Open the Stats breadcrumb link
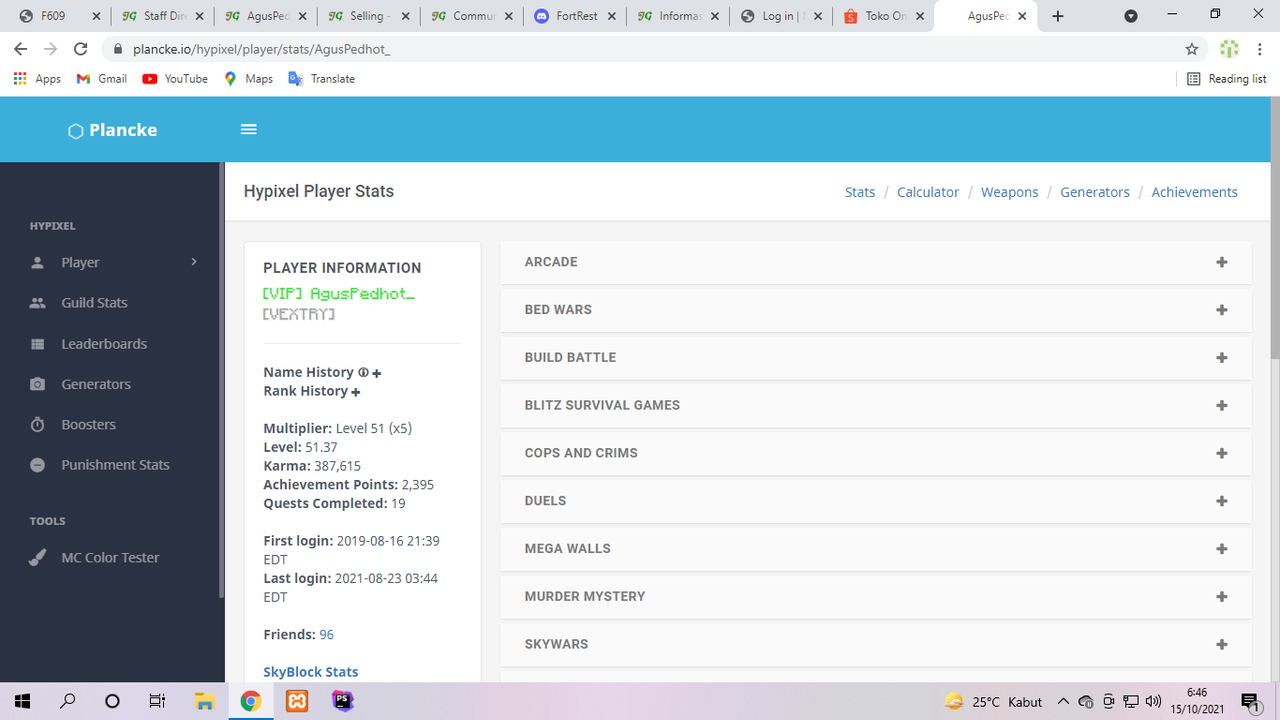This screenshot has height=720, width=1280. 860,192
